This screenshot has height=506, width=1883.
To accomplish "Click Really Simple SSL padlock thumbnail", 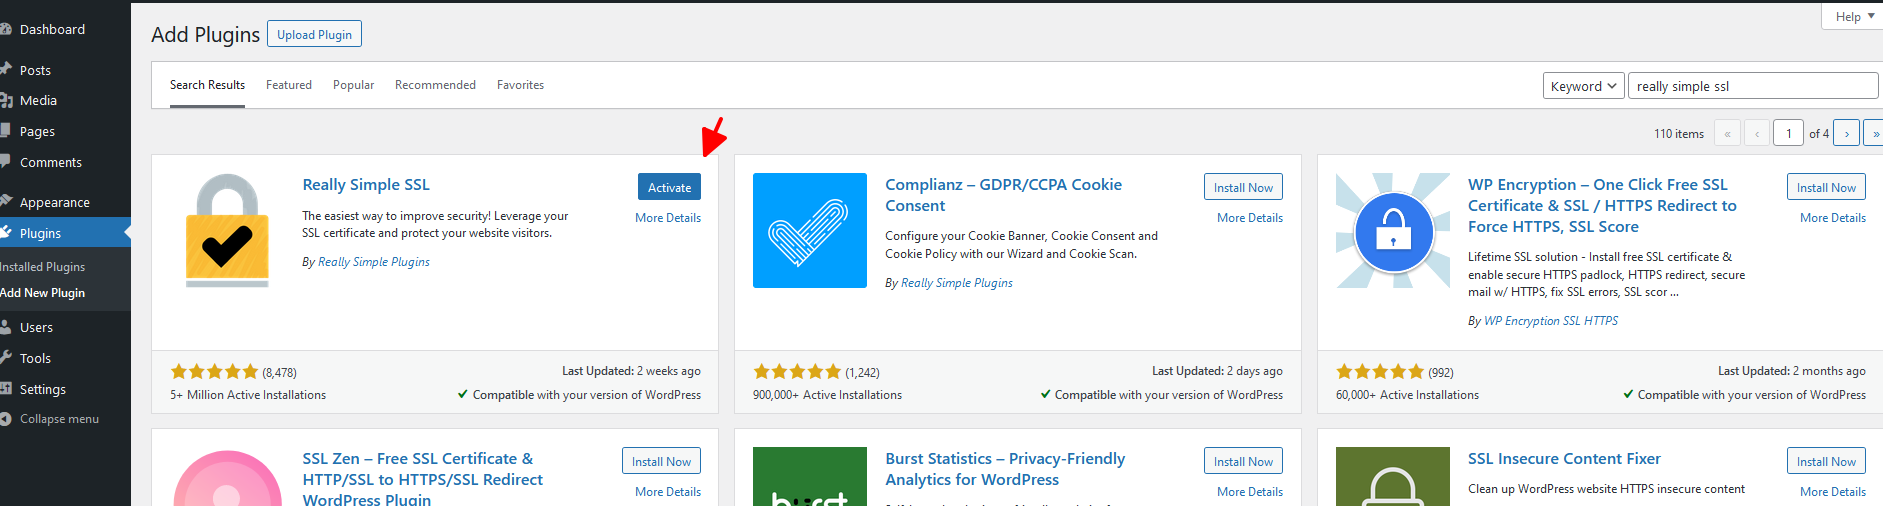I will 227,230.
